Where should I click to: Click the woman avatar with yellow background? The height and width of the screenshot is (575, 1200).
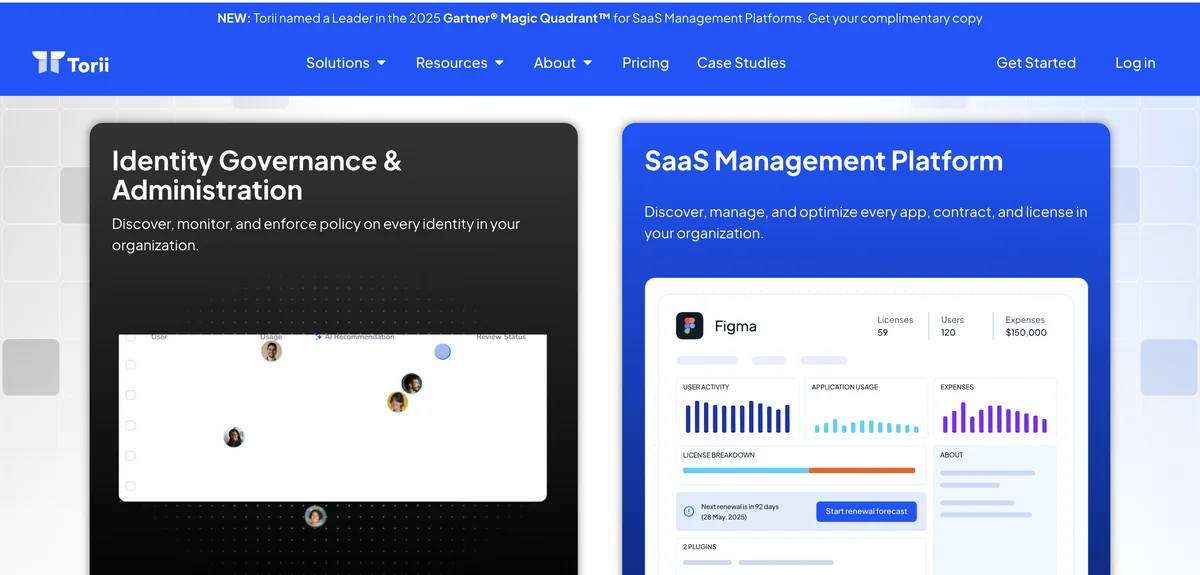point(397,402)
